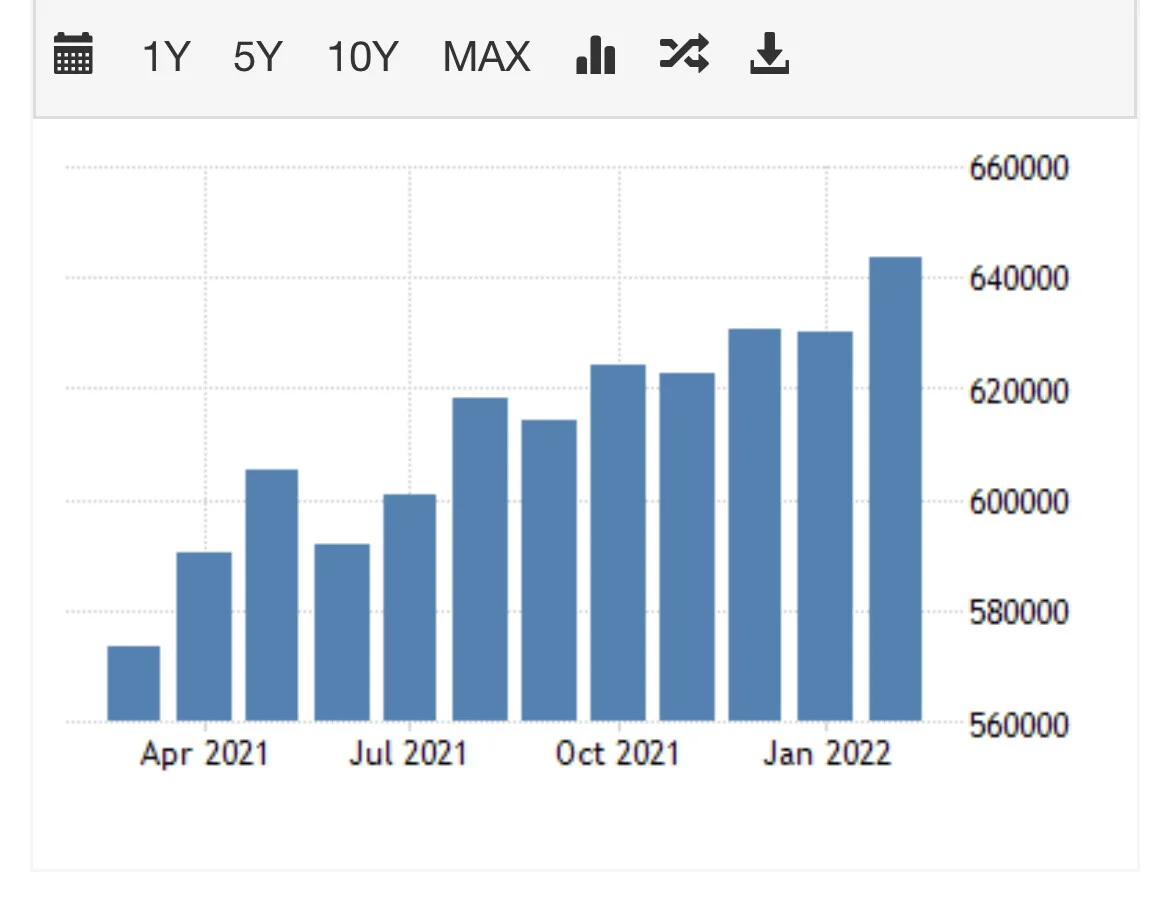Click the Oct 2021 axis label
1170x917 pixels.
tap(618, 753)
